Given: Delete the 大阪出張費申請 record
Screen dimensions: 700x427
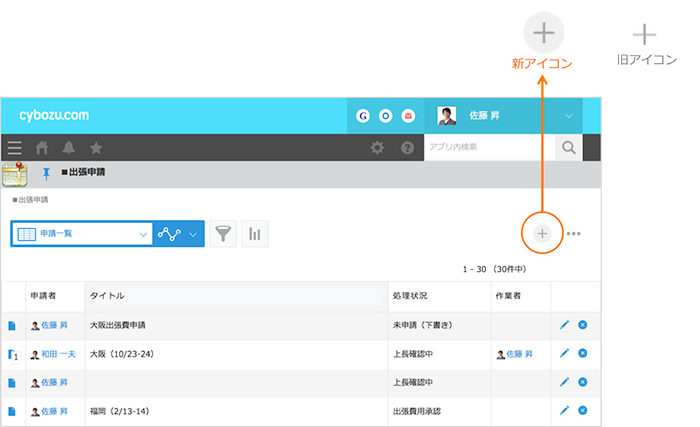Looking at the screenshot, I should [583, 325].
